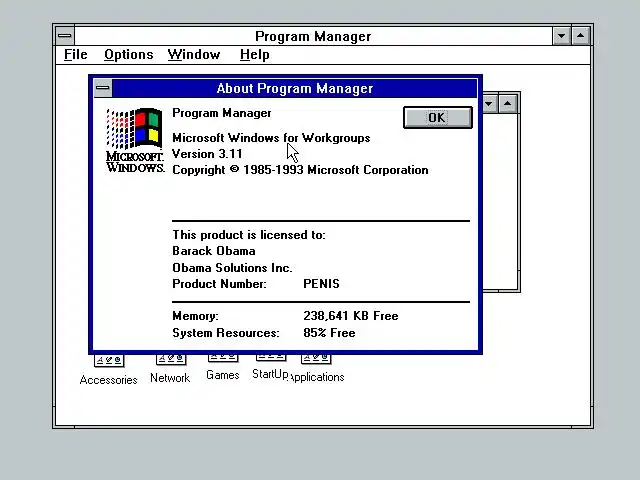The height and width of the screenshot is (480, 640).
Task: Click the Memory: label
Action: (195, 316)
